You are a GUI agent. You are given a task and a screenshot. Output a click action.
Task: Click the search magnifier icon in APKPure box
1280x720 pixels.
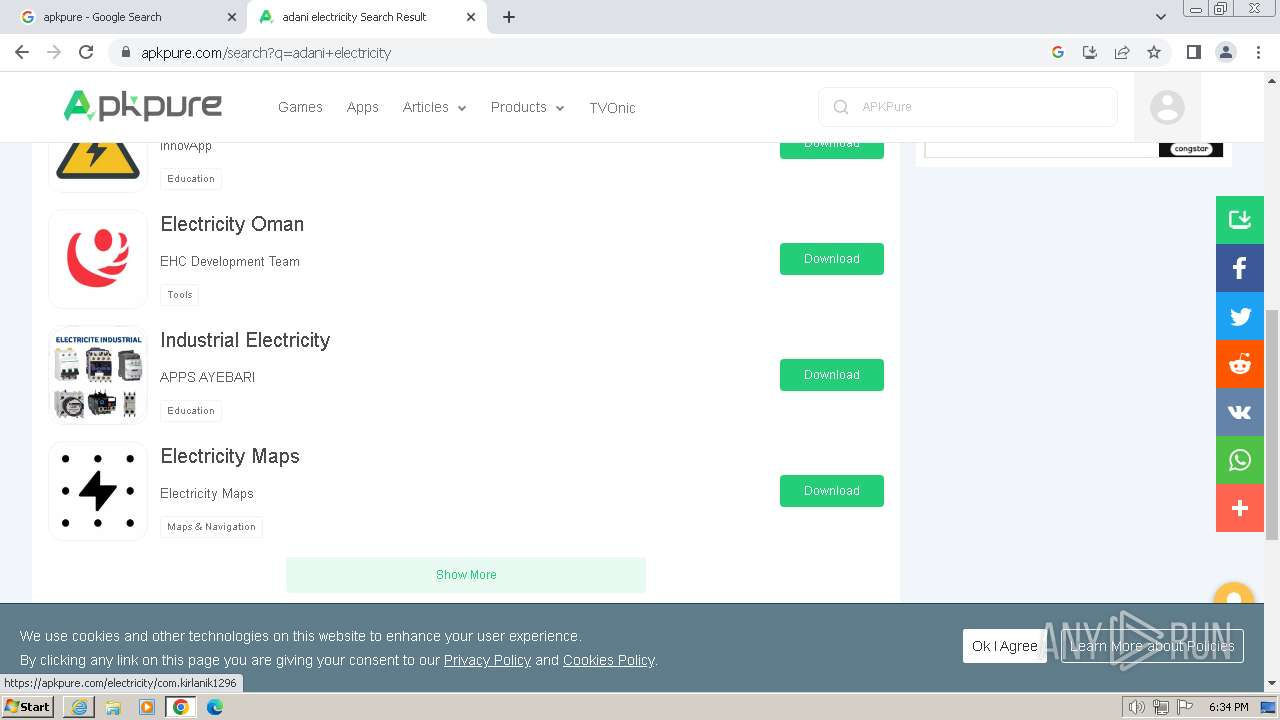[x=841, y=107]
